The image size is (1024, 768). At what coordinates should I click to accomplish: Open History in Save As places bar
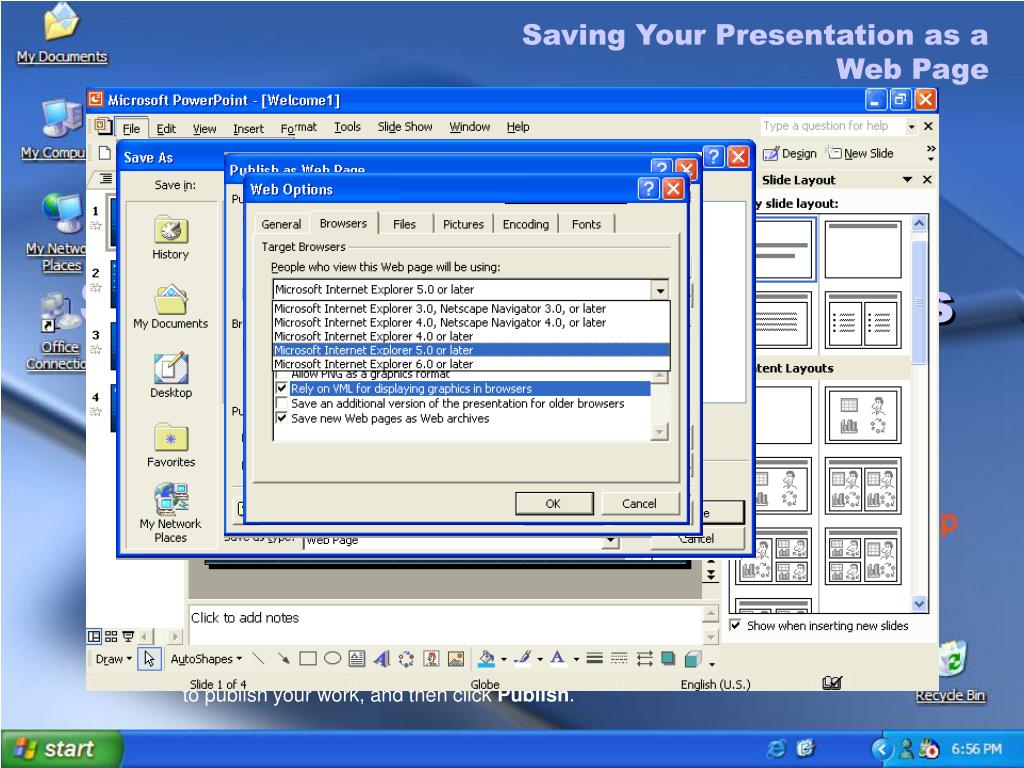coord(170,238)
